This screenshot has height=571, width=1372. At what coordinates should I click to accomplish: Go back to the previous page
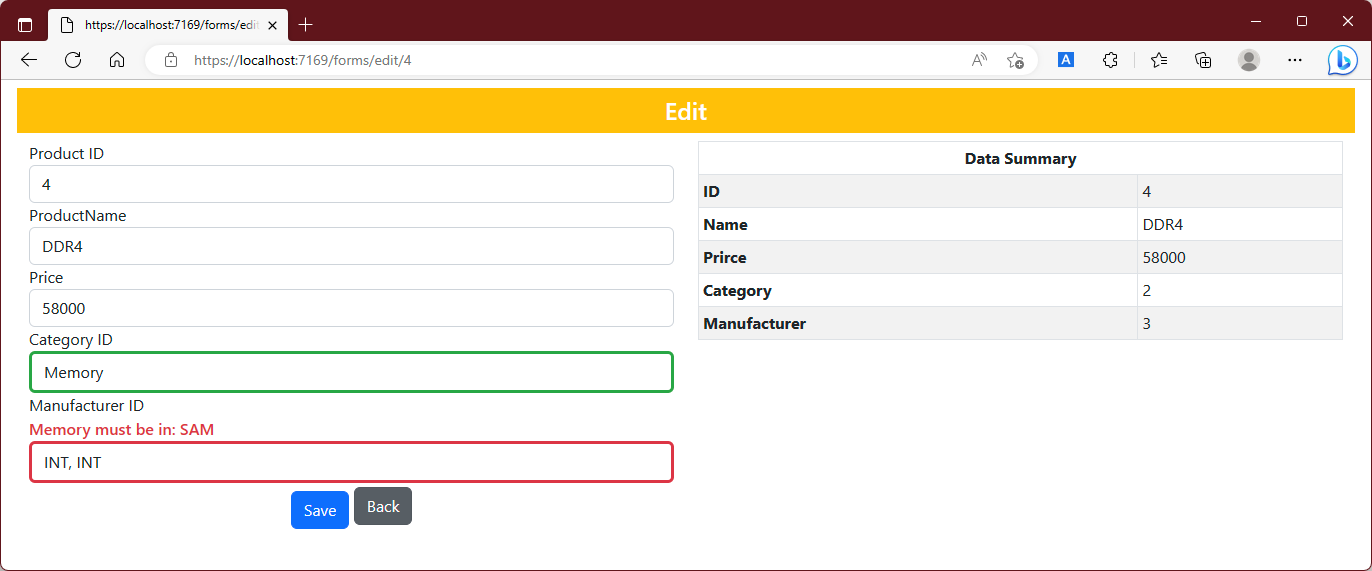29,60
